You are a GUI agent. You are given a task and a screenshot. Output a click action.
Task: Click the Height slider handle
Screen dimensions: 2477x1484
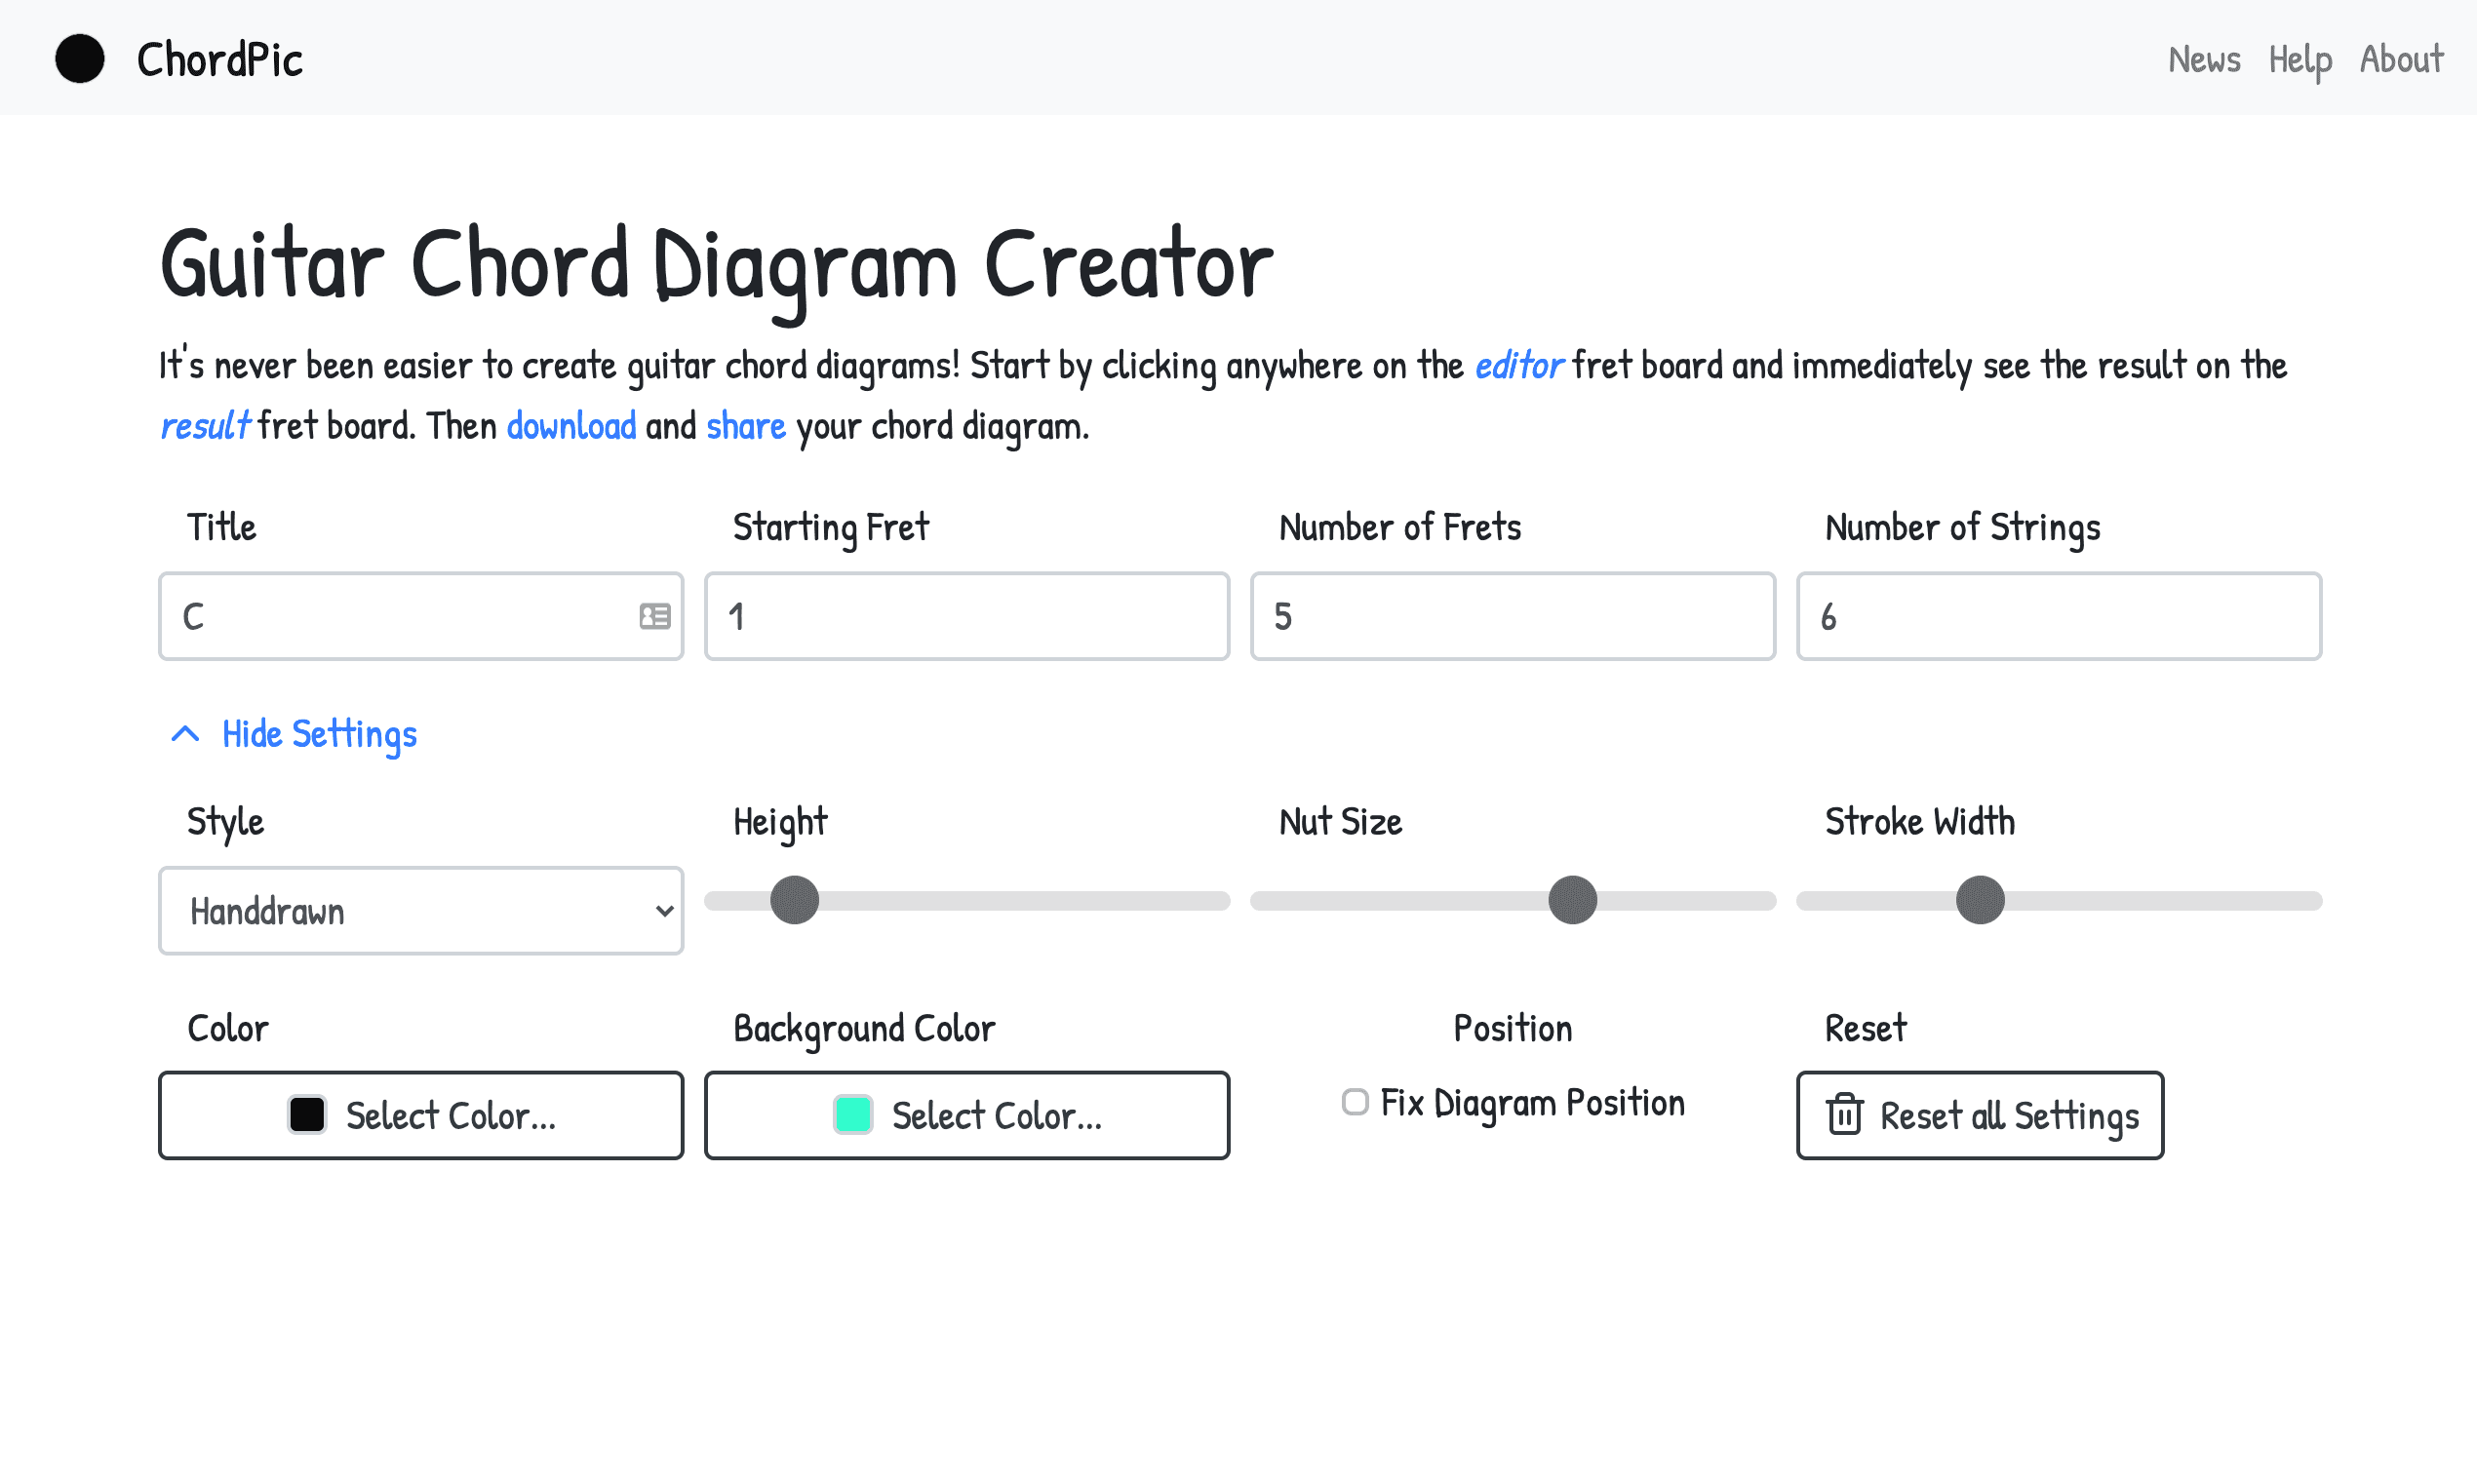point(795,900)
